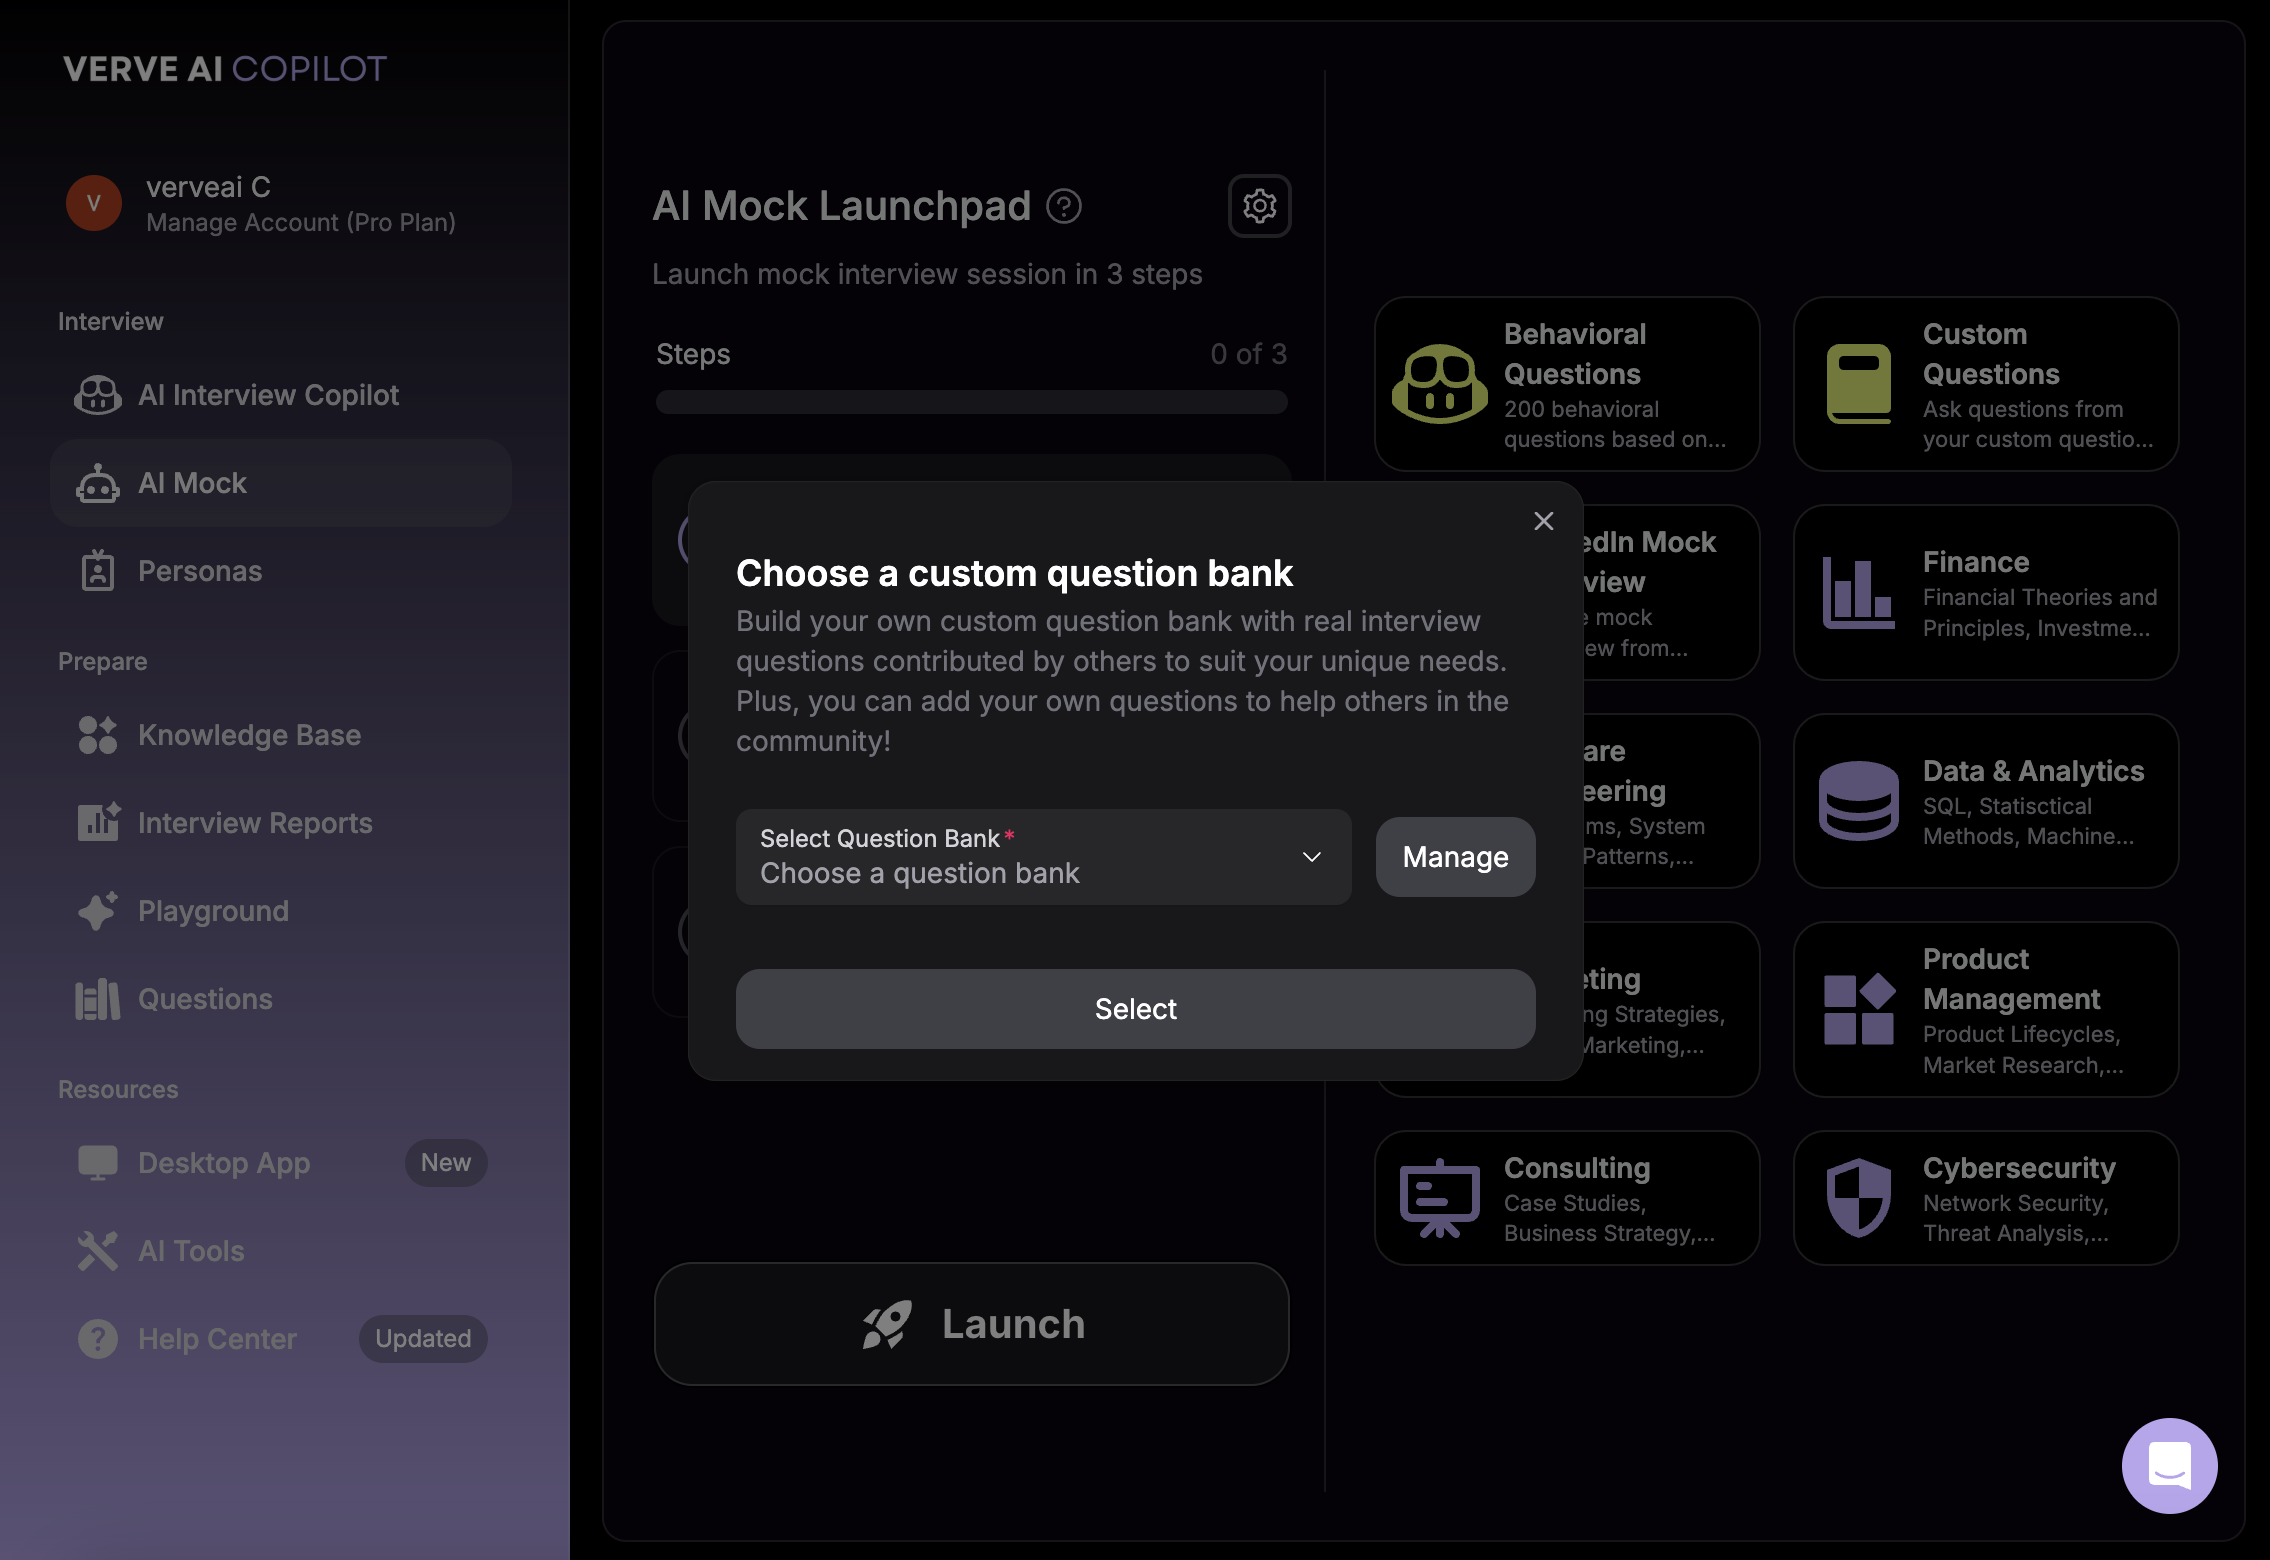The image size is (2270, 1560).
Task: Expand the Select Question Bank dropdown
Action: [1042, 857]
